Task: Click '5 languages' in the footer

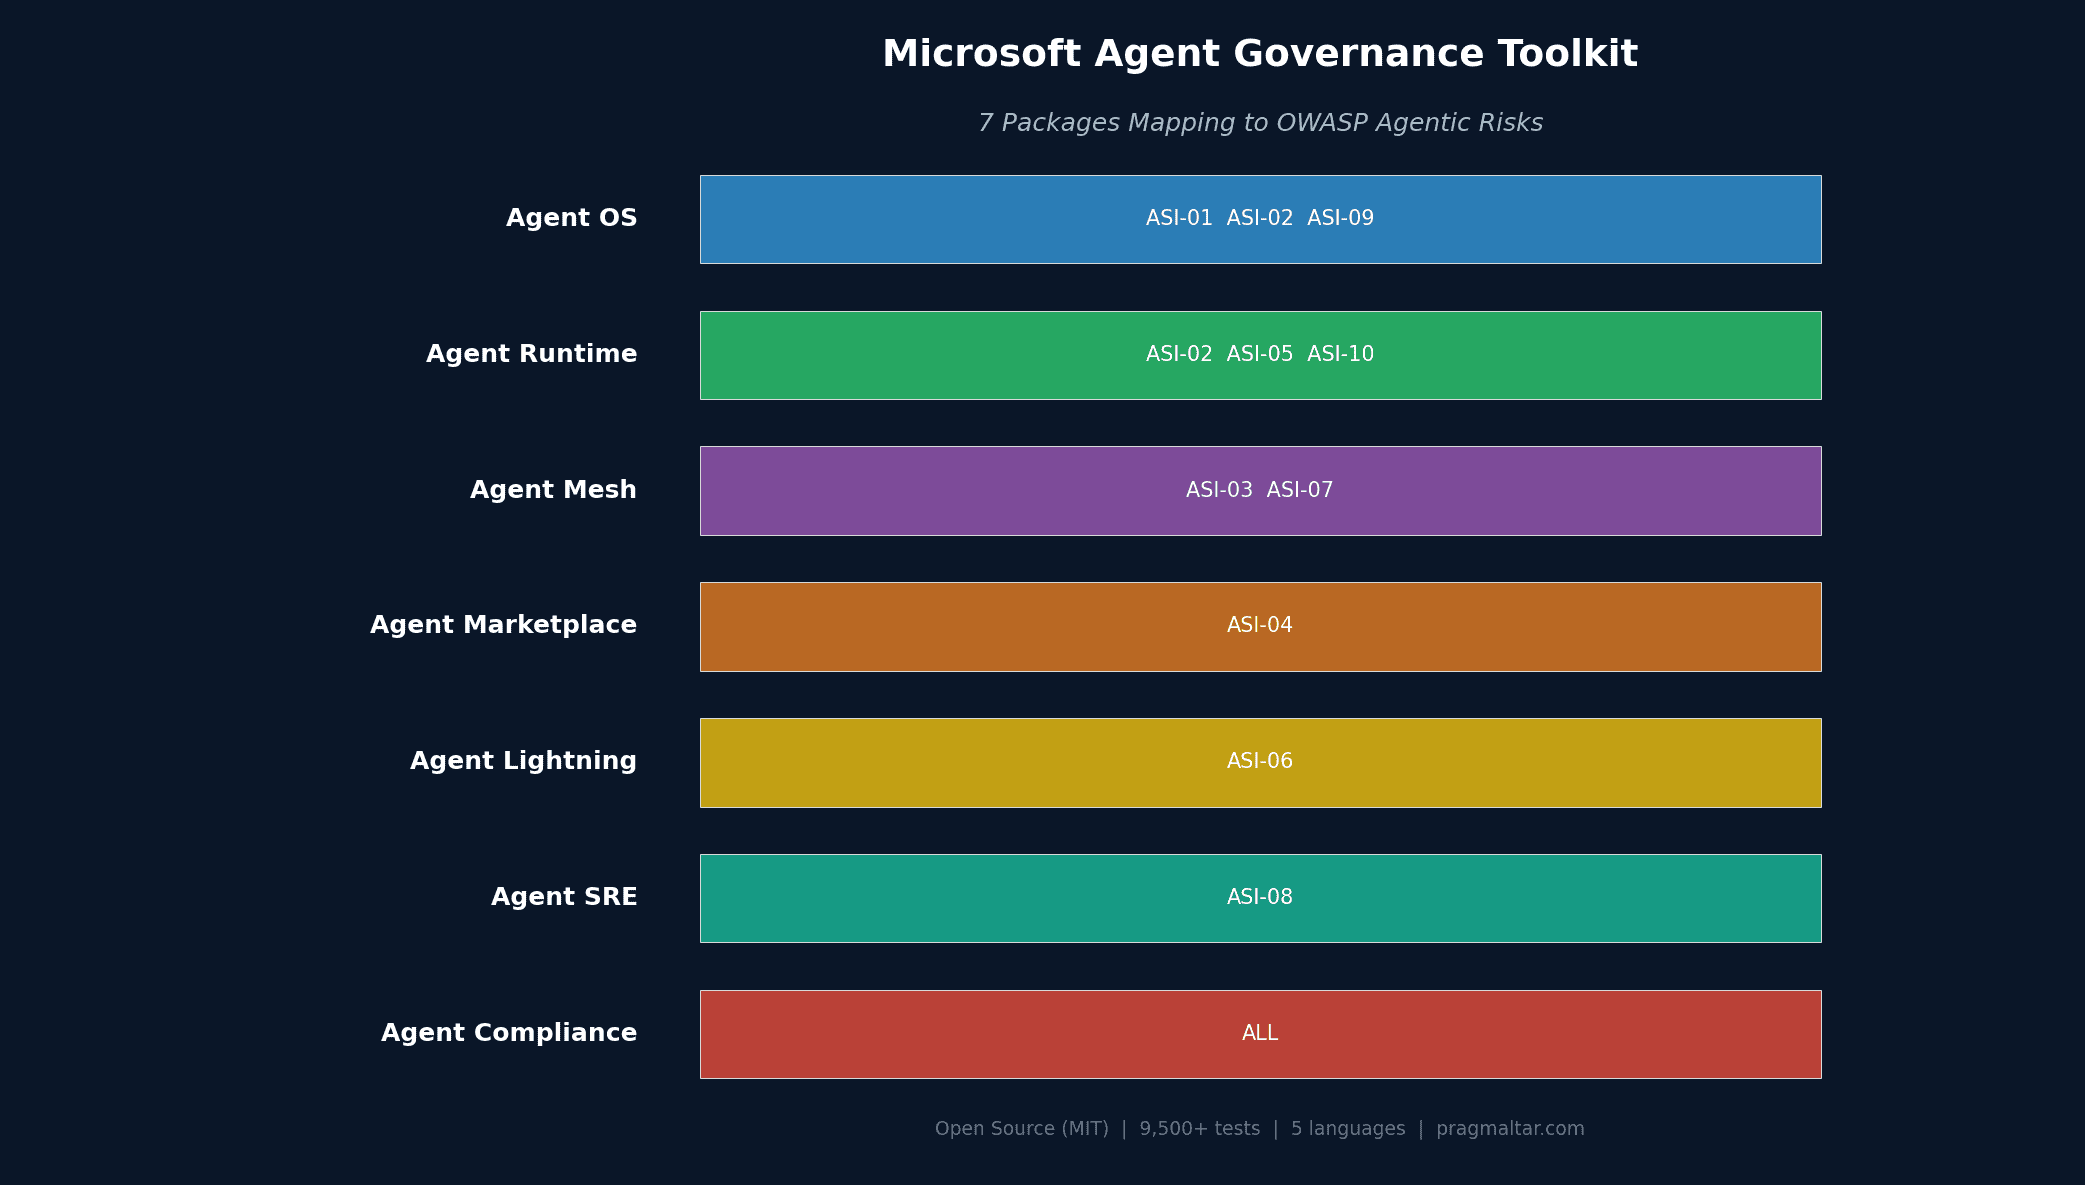Action: [1348, 1129]
